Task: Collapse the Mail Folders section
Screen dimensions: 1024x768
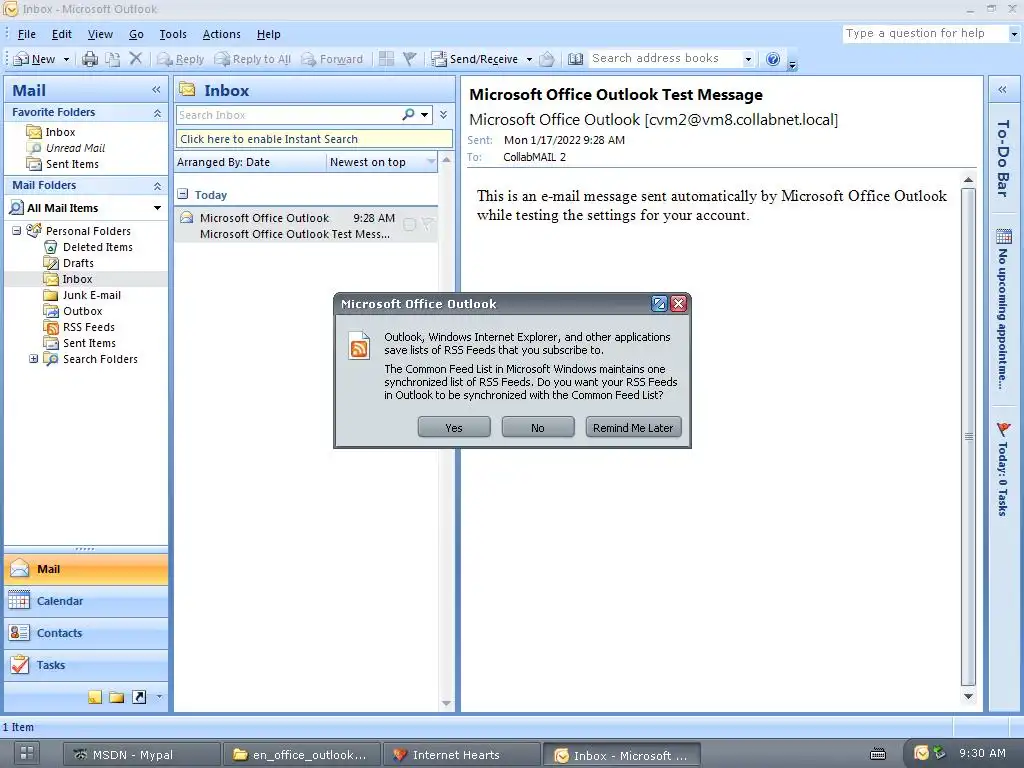Action: tap(157, 186)
